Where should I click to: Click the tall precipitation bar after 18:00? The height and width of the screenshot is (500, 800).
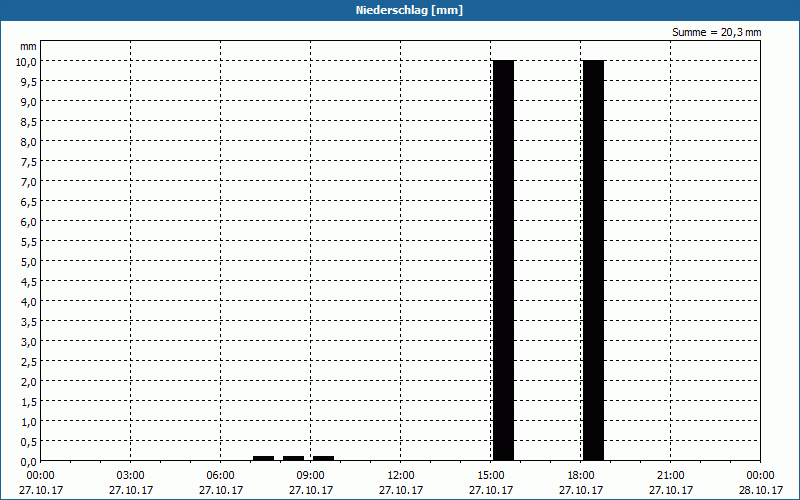593,261
